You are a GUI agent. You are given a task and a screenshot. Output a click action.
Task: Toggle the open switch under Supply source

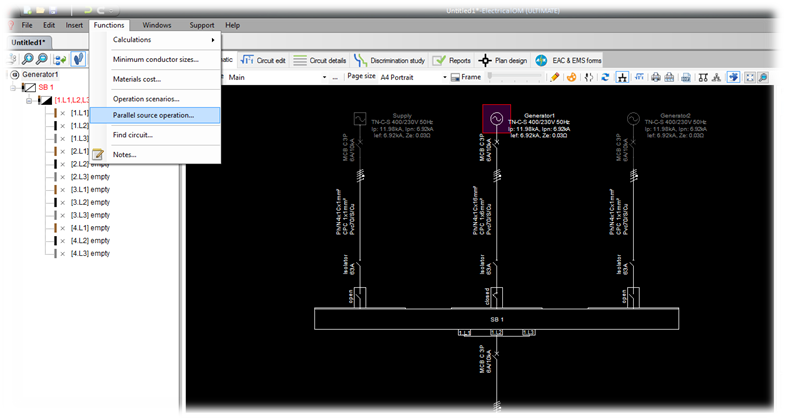click(360, 297)
